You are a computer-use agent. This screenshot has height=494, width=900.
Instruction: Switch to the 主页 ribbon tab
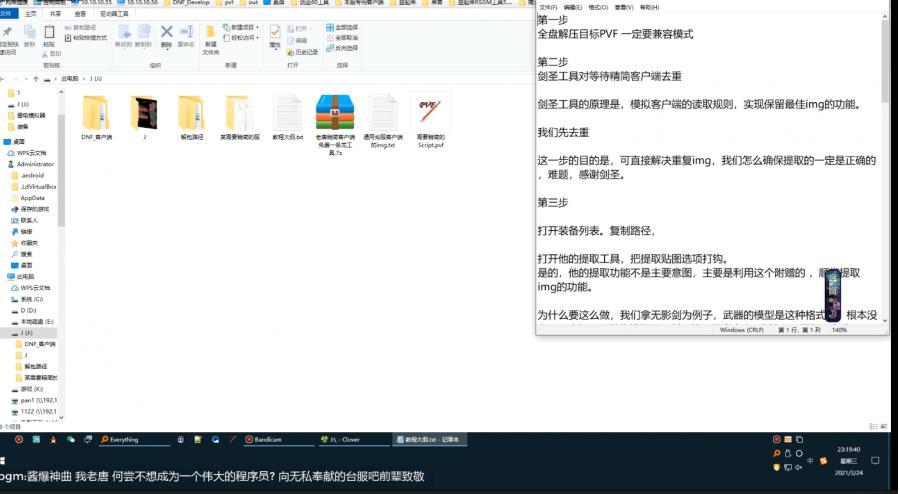(x=30, y=13)
